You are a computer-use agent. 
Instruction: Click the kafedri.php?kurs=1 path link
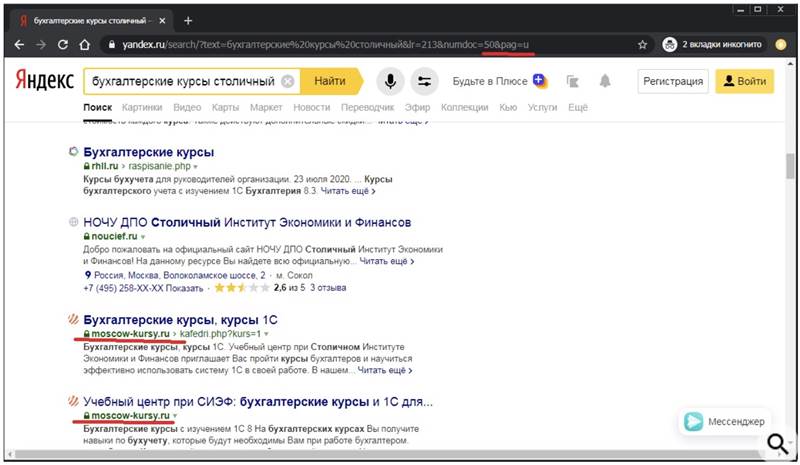pos(220,334)
